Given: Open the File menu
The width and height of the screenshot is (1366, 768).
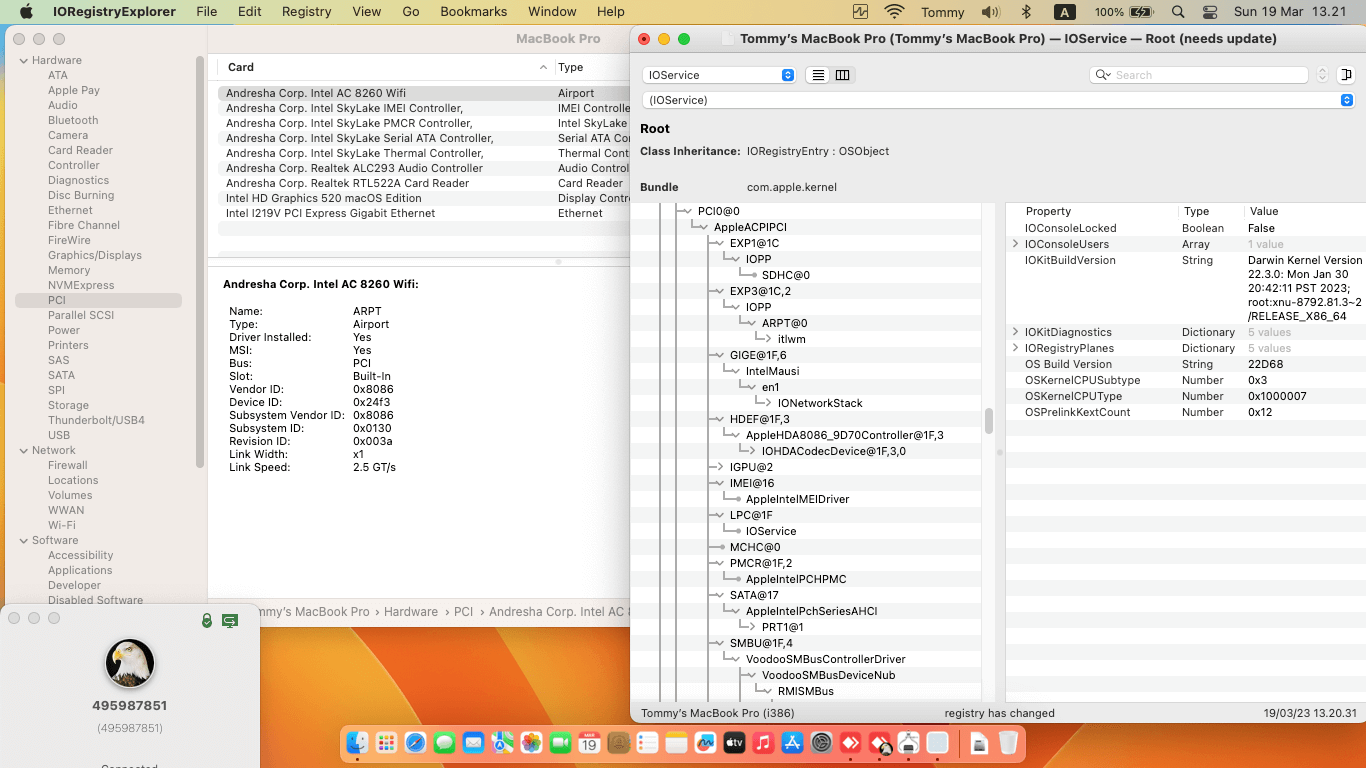Looking at the screenshot, I should 207,12.
